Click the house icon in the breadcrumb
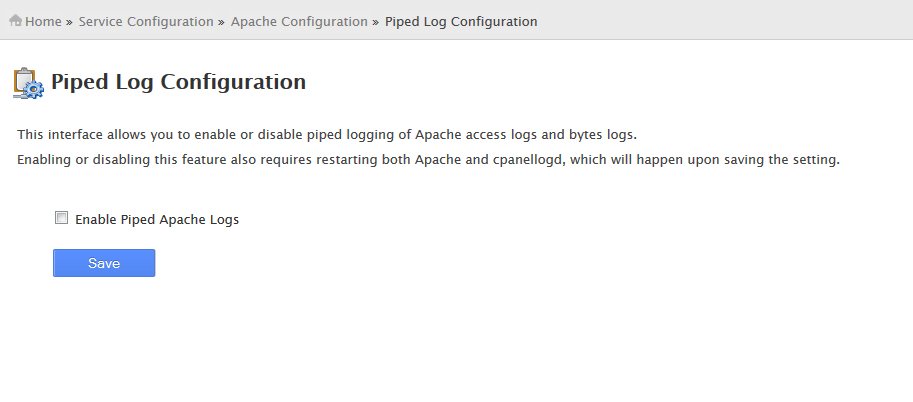This screenshot has width=913, height=402. click(x=16, y=20)
